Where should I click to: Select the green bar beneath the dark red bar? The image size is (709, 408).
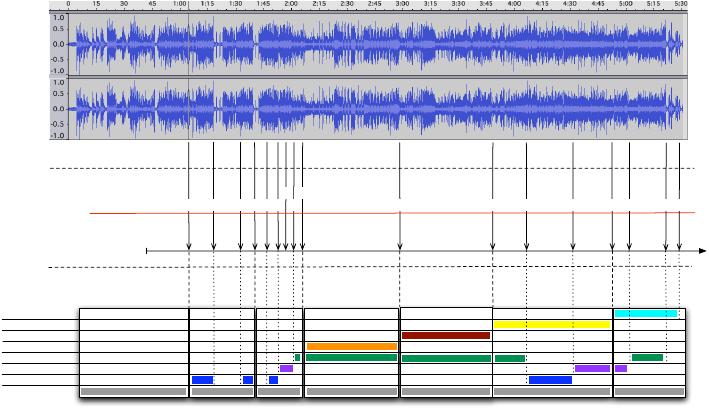click(445, 358)
